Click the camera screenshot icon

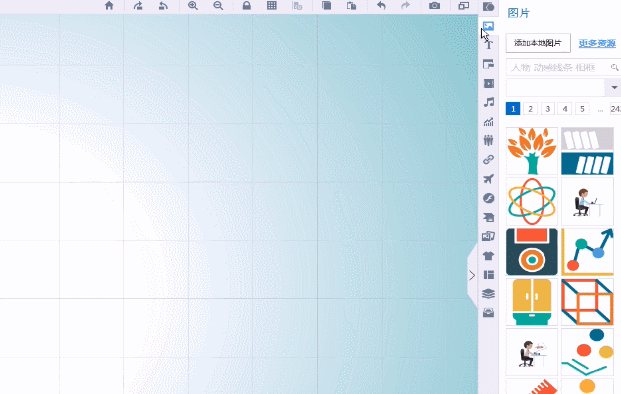pyautogui.click(x=434, y=6)
